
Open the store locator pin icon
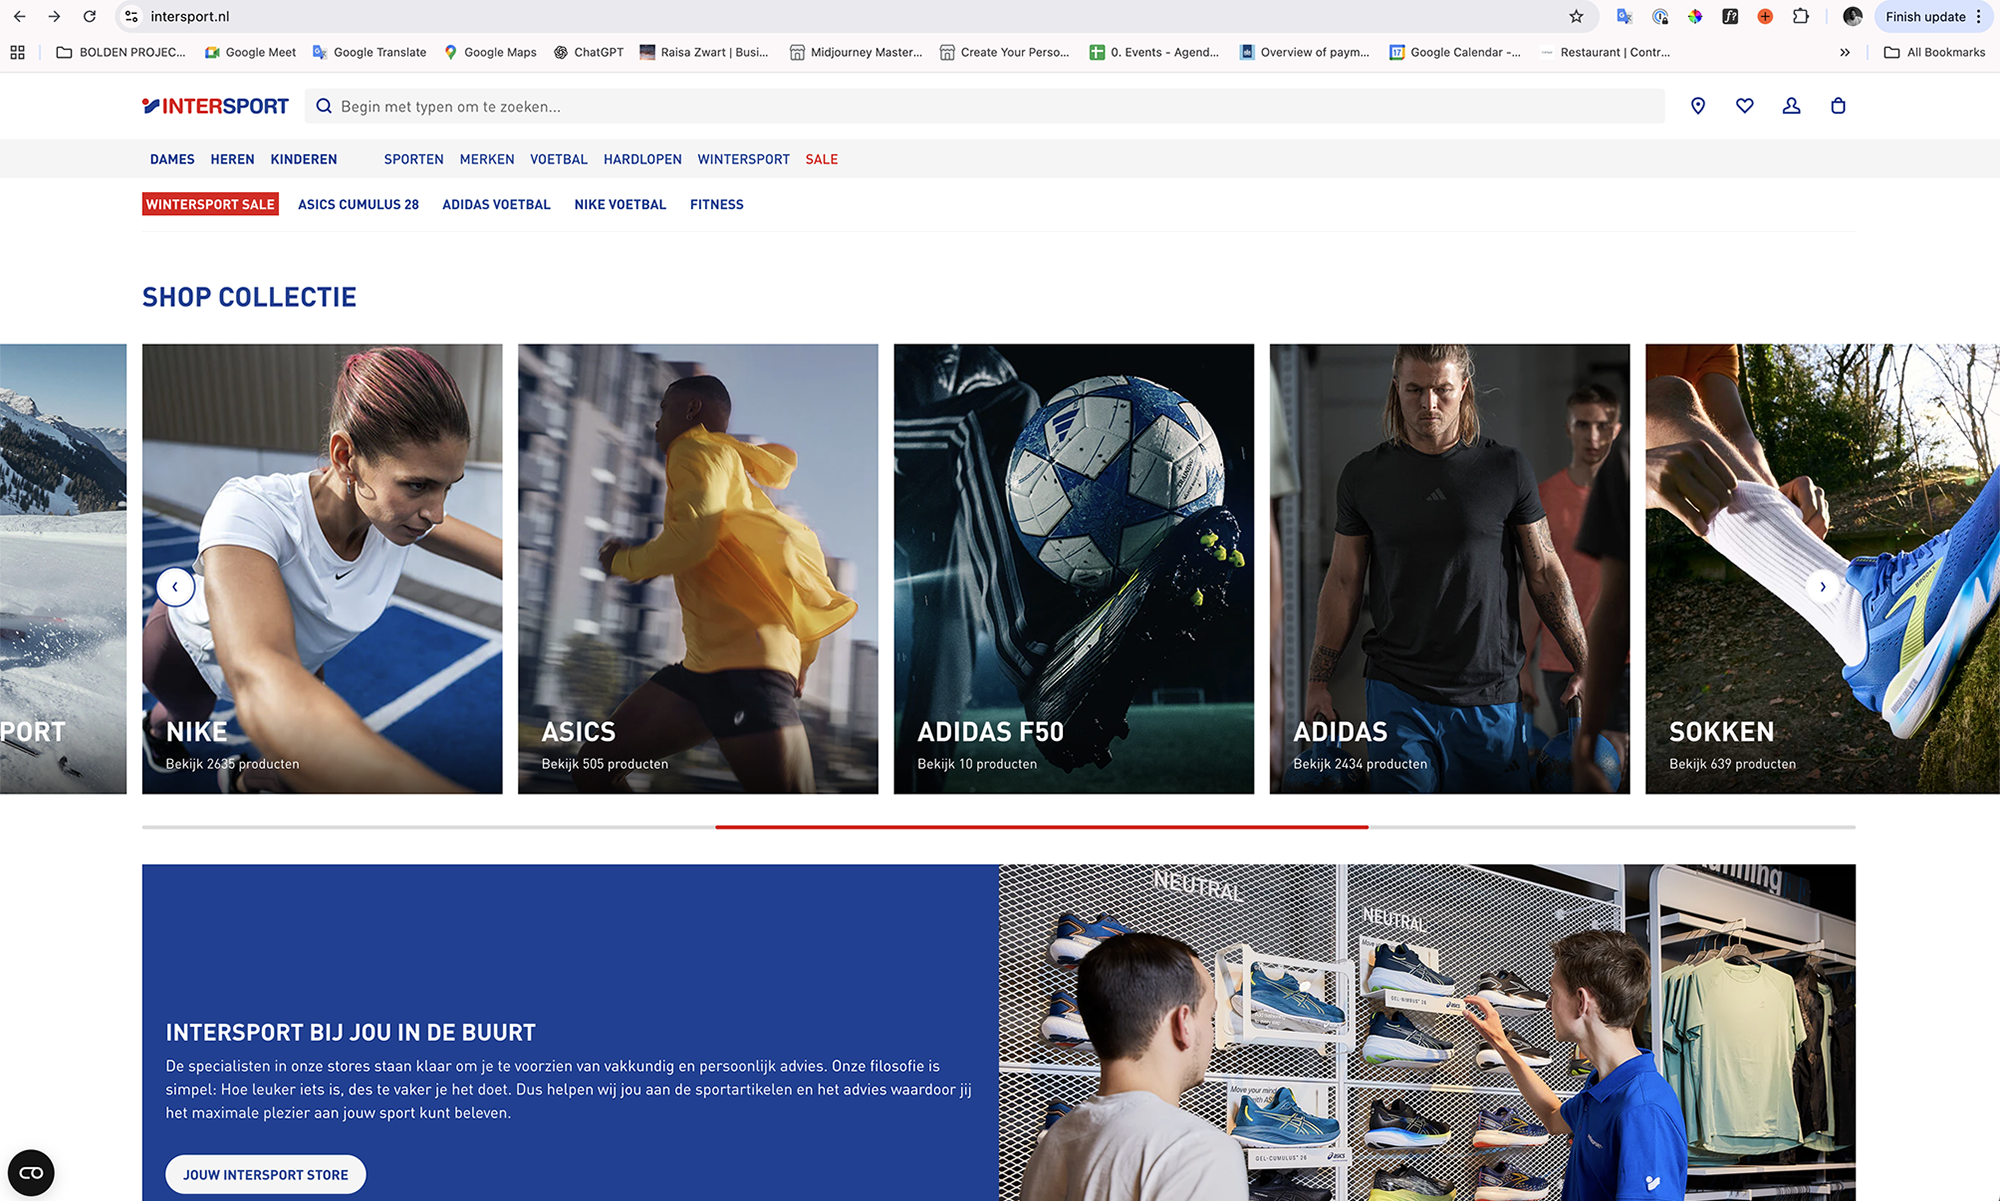click(1697, 106)
